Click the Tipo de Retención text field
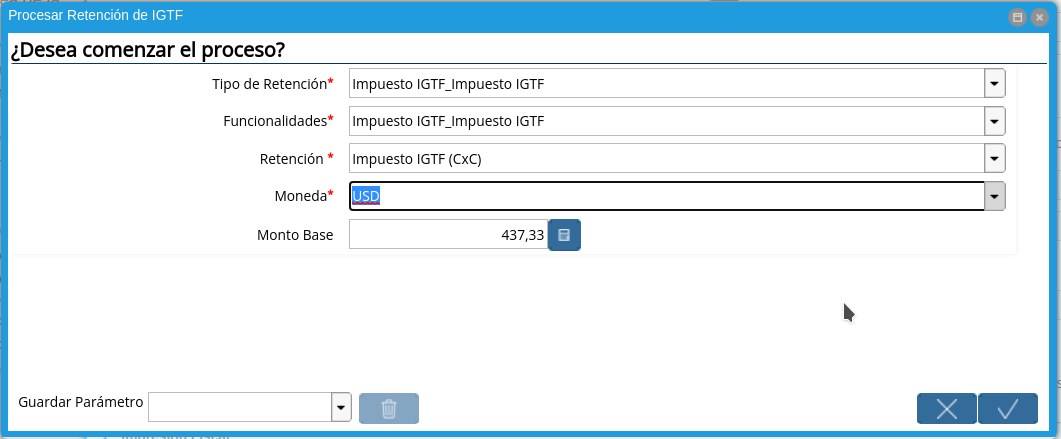 665,83
